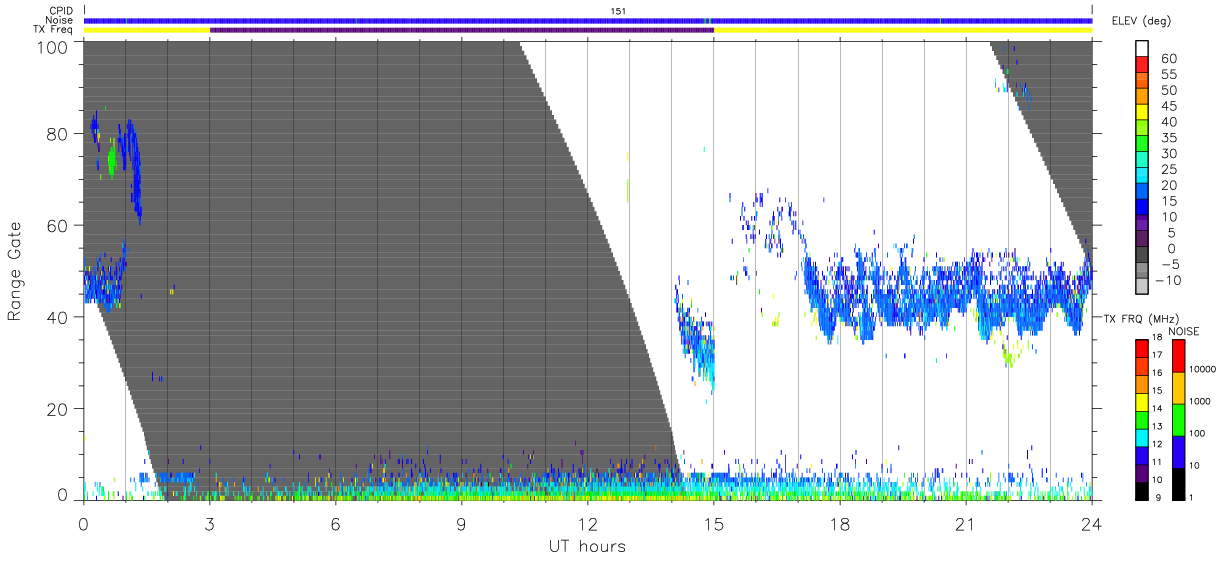The image size is (1228, 567).
Task: Click the 6 tick on the UT hours axis
Action: 336,524
